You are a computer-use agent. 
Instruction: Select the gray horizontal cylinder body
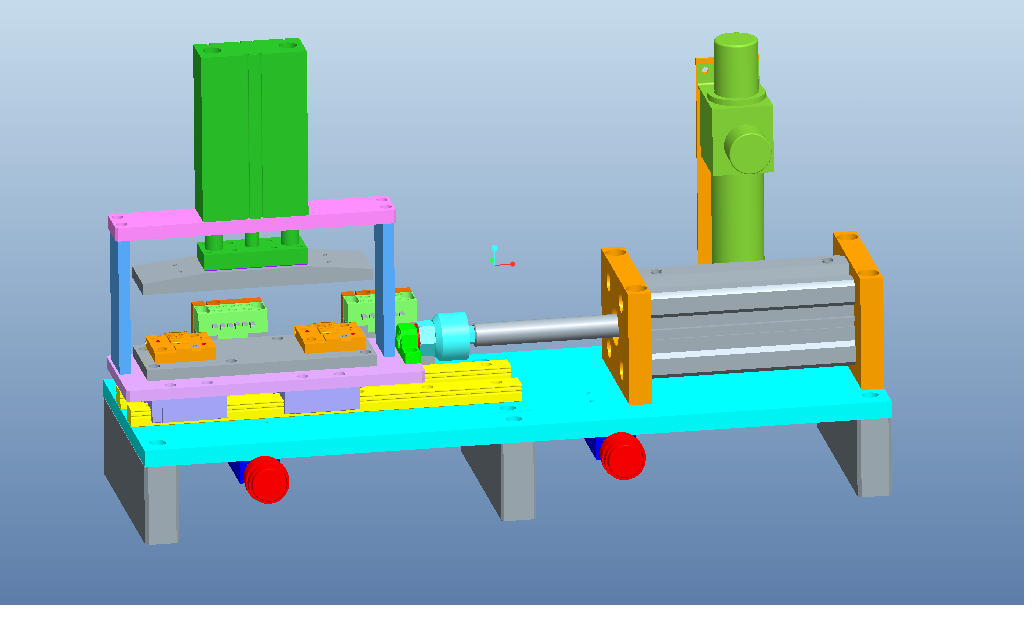tap(748, 320)
